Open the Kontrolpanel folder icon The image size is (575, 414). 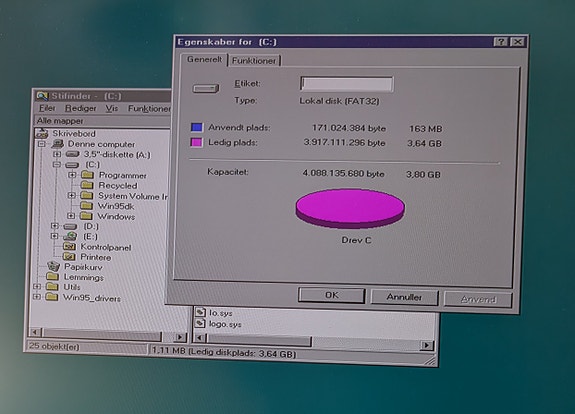(x=69, y=246)
